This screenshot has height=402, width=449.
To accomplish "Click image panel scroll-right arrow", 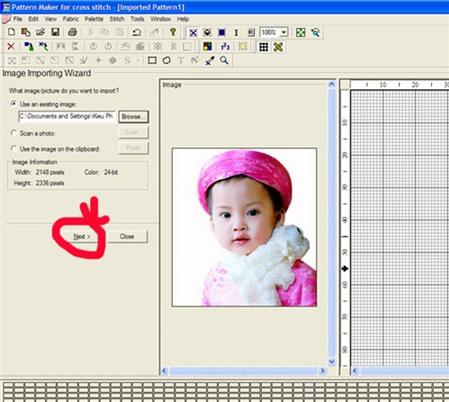I will tap(322, 371).
